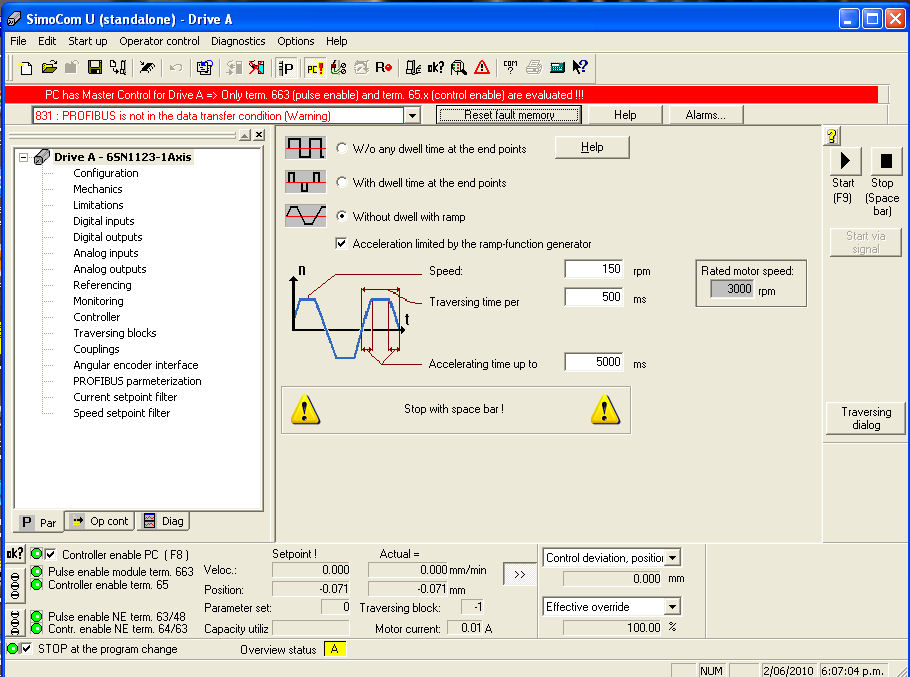Select Controller in the drive tree

96,317
